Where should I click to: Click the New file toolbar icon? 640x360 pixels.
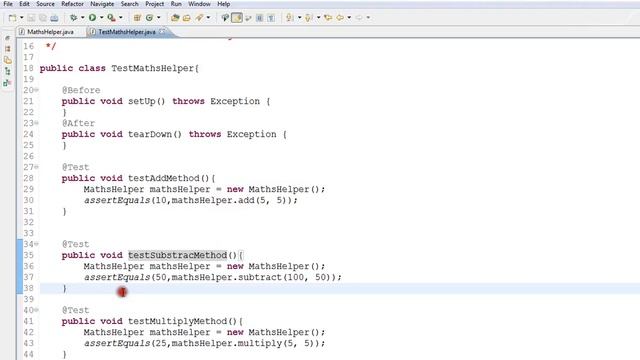pyautogui.click(x=13, y=18)
